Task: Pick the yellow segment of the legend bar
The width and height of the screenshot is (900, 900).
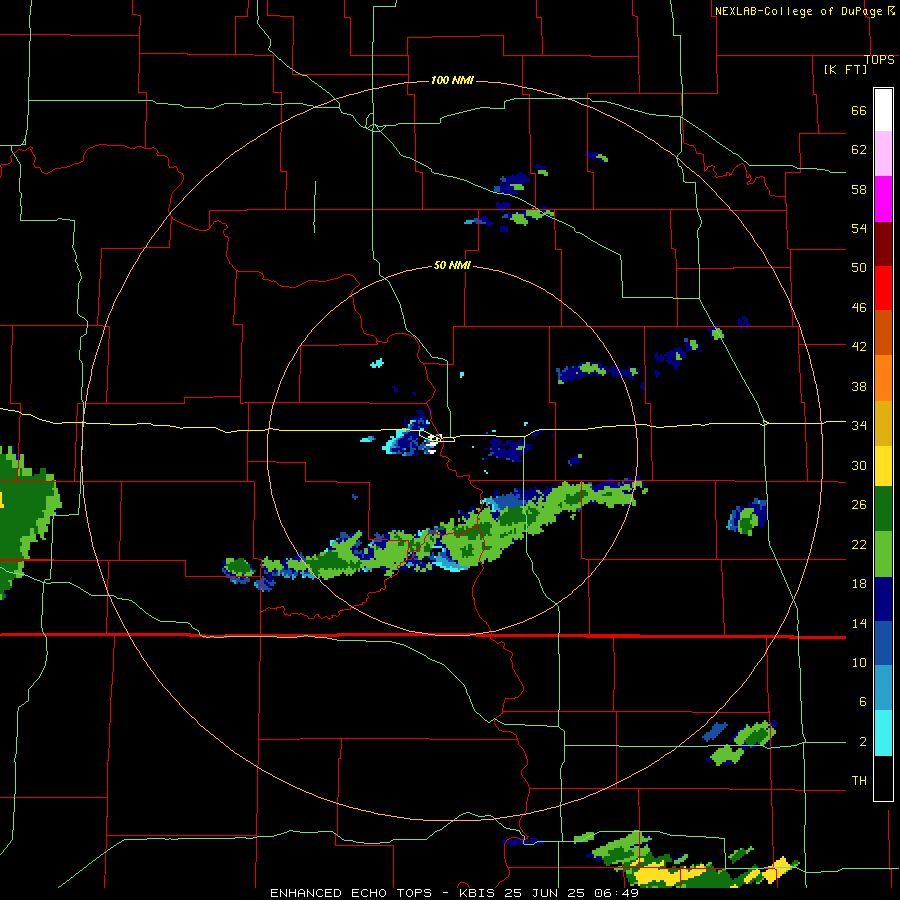Action: [883, 466]
